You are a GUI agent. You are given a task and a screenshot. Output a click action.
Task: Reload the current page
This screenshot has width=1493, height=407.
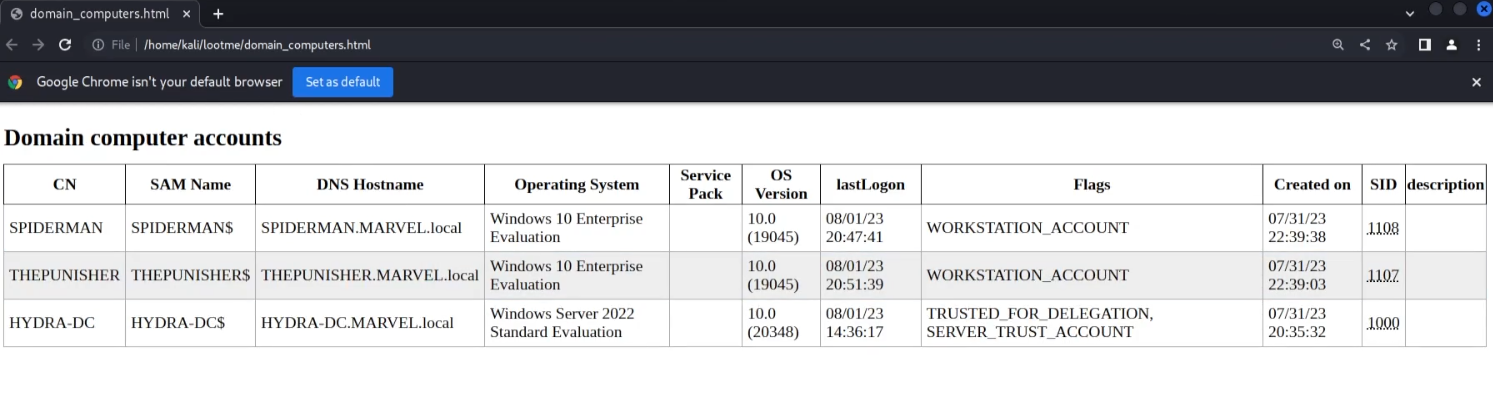(x=65, y=45)
